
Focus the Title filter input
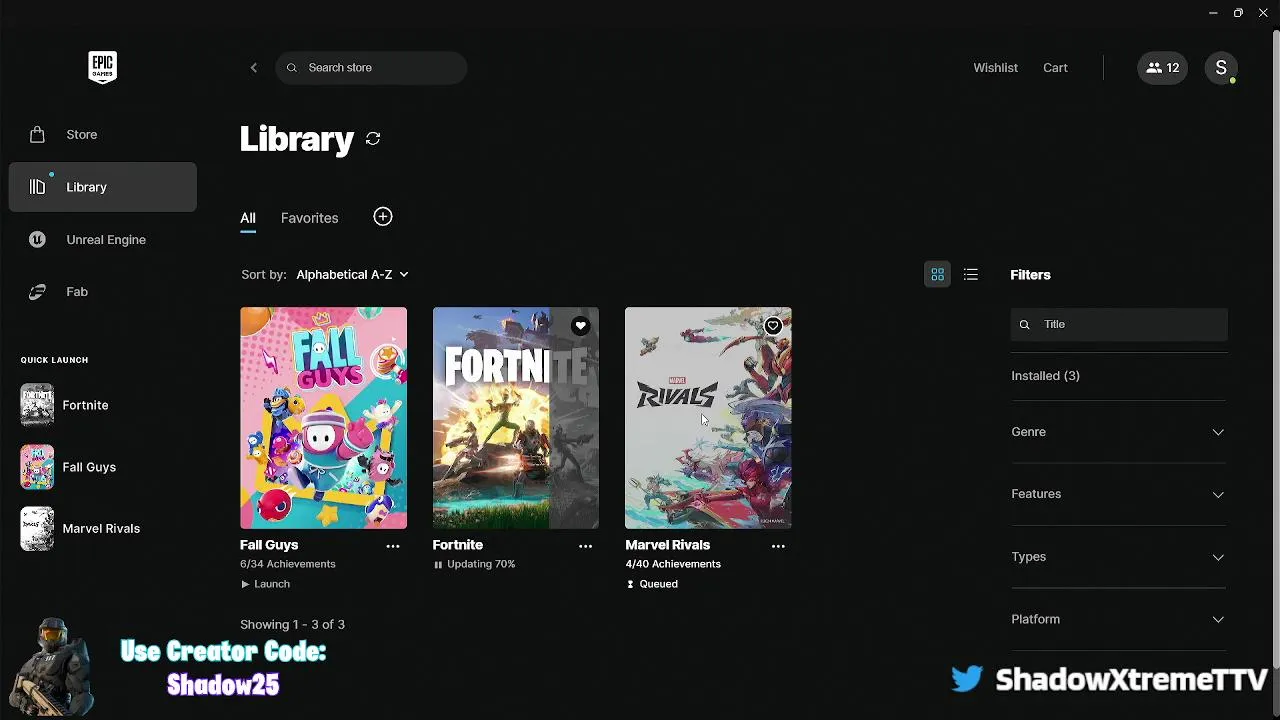[x=1119, y=325]
